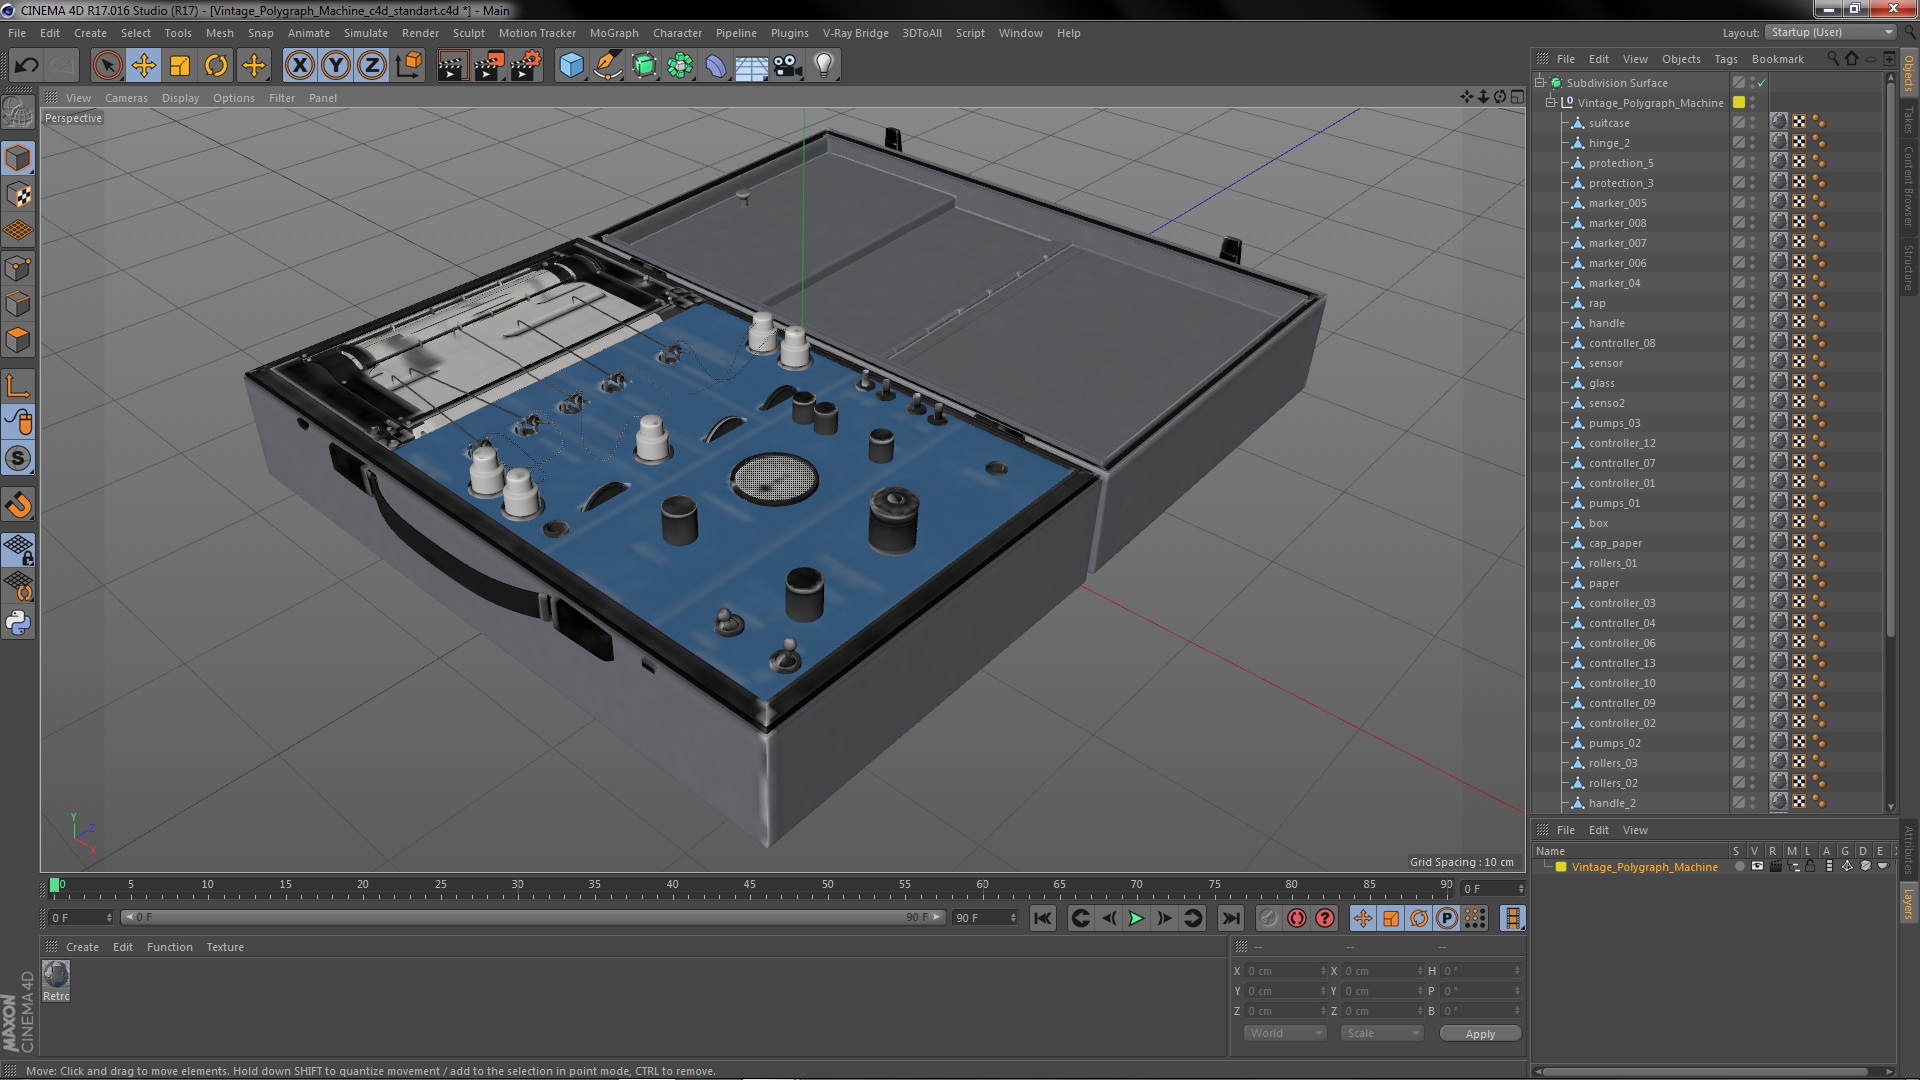
Task: Toggle Autokeying button
Action: pos(1297,918)
